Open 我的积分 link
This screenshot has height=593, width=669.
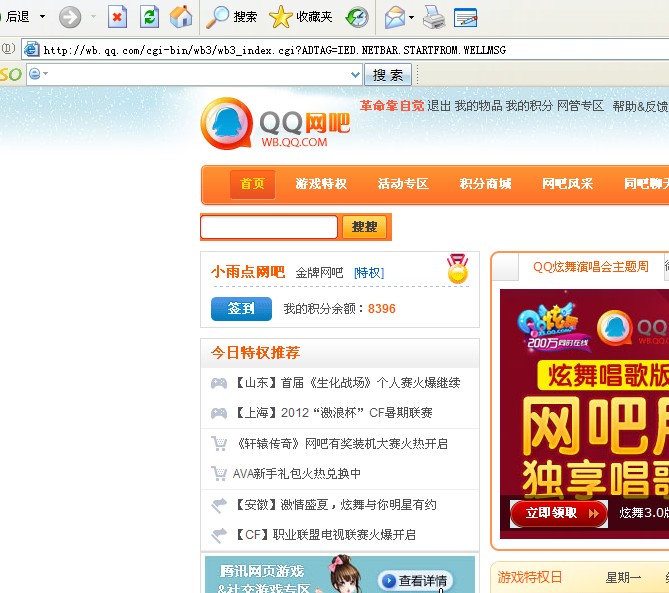tap(529, 105)
